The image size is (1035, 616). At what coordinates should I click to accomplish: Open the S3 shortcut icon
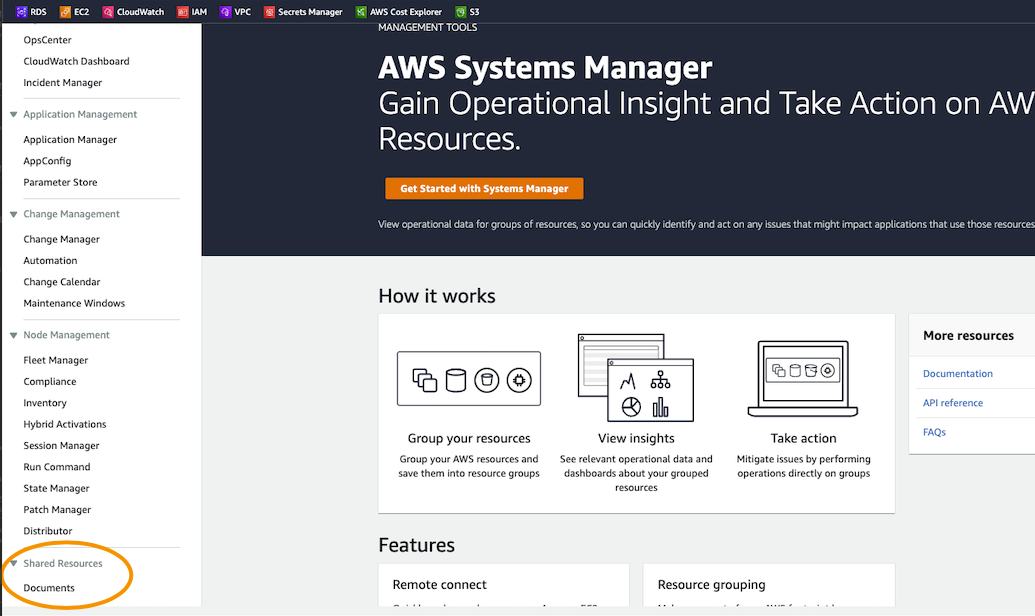pyautogui.click(x=461, y=12)
